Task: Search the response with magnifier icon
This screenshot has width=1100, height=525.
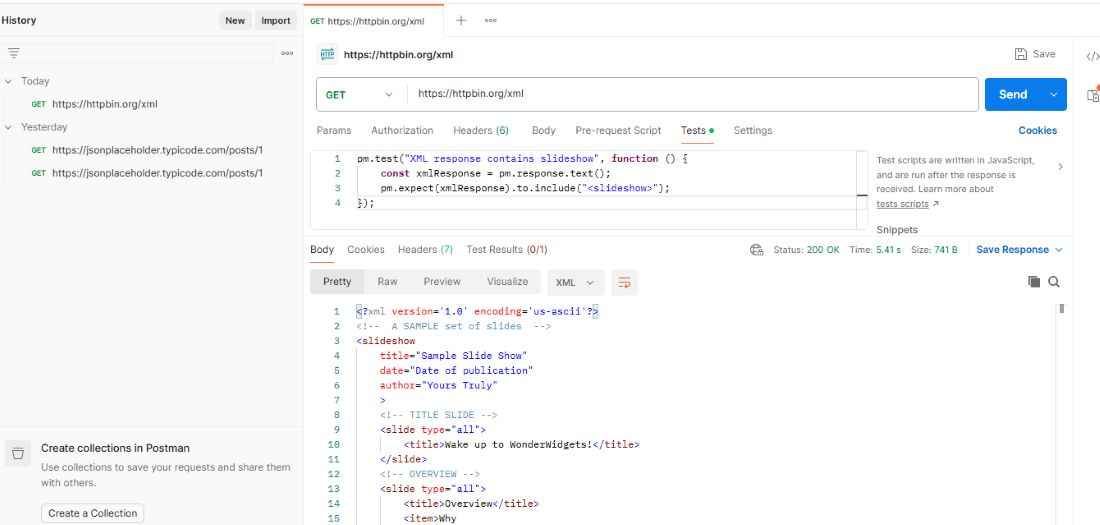Action: click(x=1054, y=281)
